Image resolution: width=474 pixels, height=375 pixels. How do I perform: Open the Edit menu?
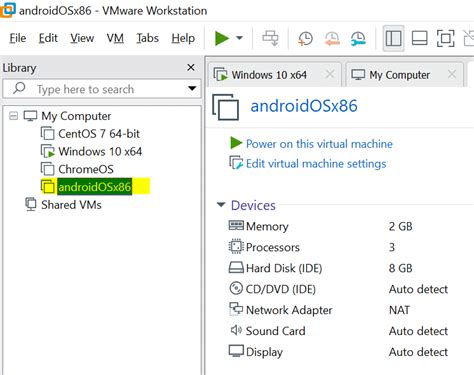click(x=48, y=38)
